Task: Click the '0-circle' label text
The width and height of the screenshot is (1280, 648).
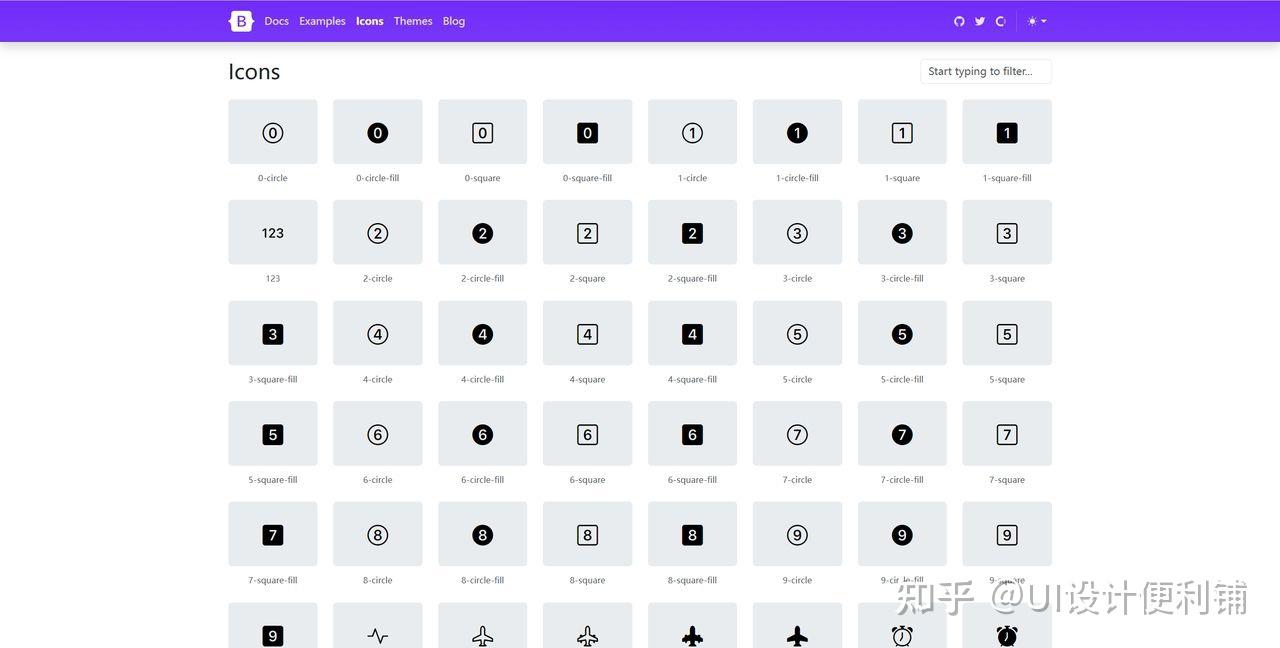Action: (x=273, y=178)
